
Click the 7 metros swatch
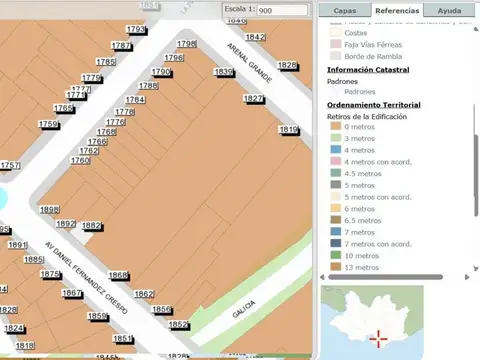336,232
